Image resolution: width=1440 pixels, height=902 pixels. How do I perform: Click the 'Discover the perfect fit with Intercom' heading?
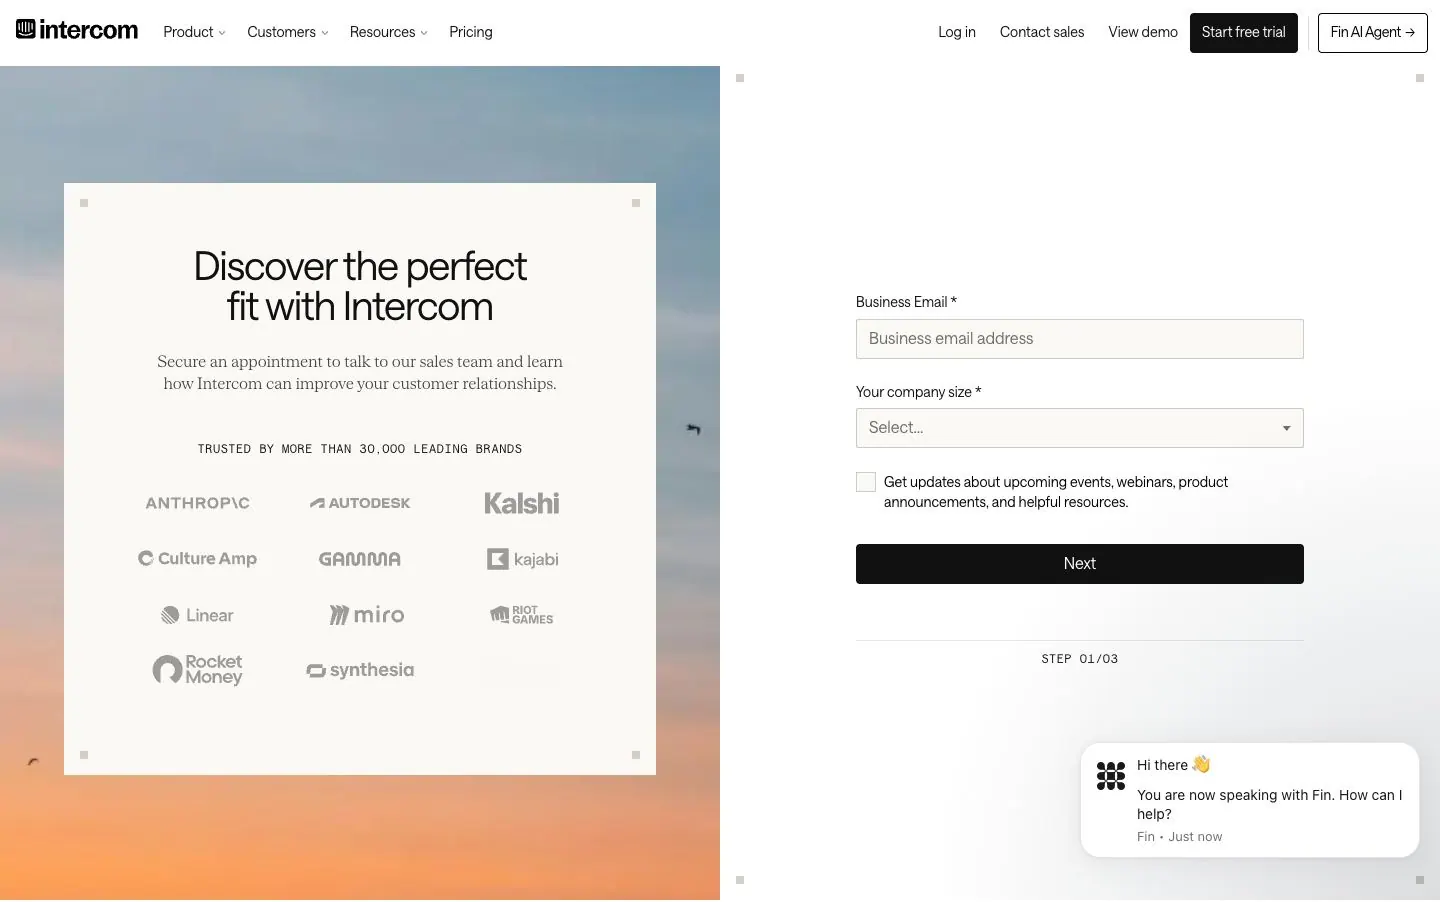click(x=360, y=286)
